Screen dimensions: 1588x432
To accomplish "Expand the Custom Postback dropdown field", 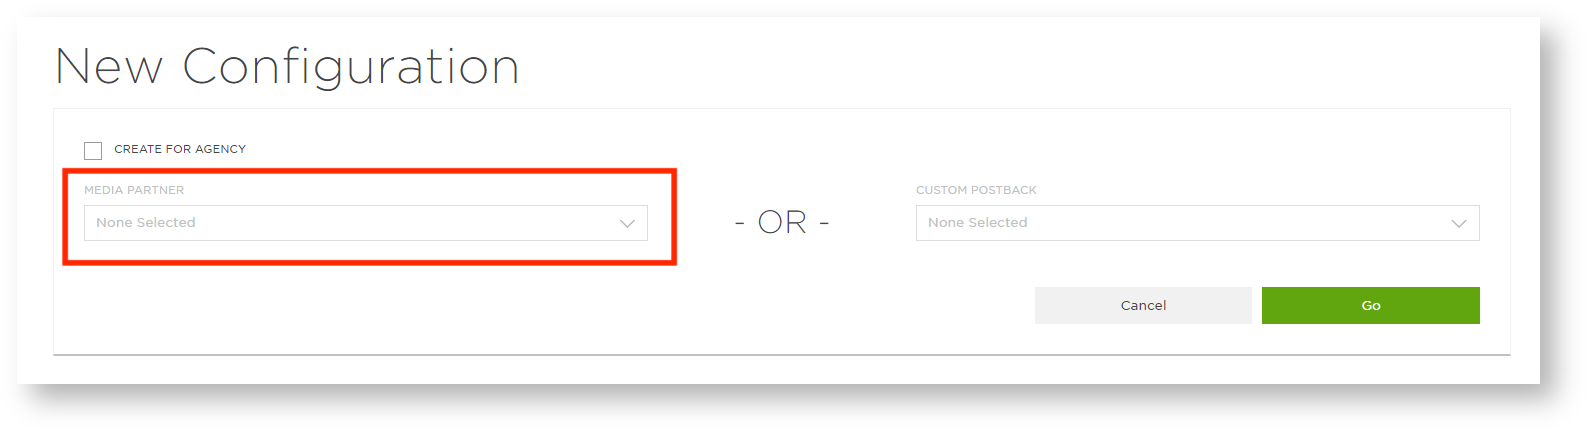I will 1197,223.
